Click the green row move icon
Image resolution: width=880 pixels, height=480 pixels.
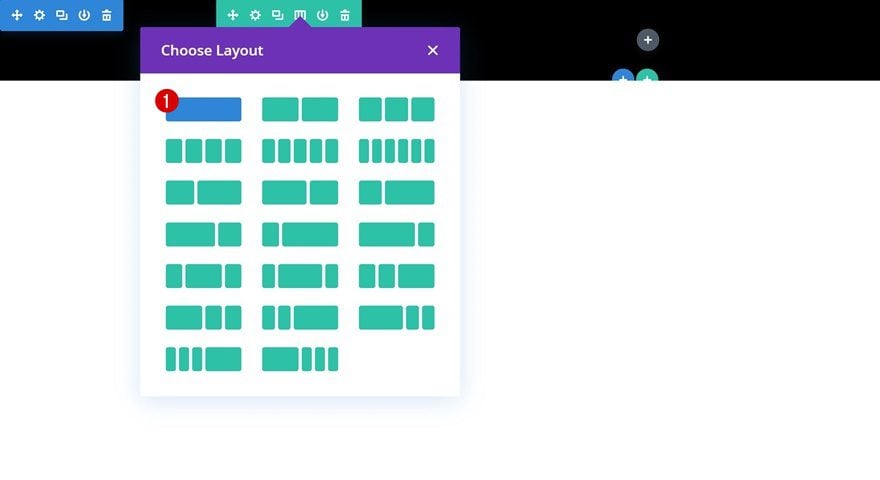click(x=232, y=15)
